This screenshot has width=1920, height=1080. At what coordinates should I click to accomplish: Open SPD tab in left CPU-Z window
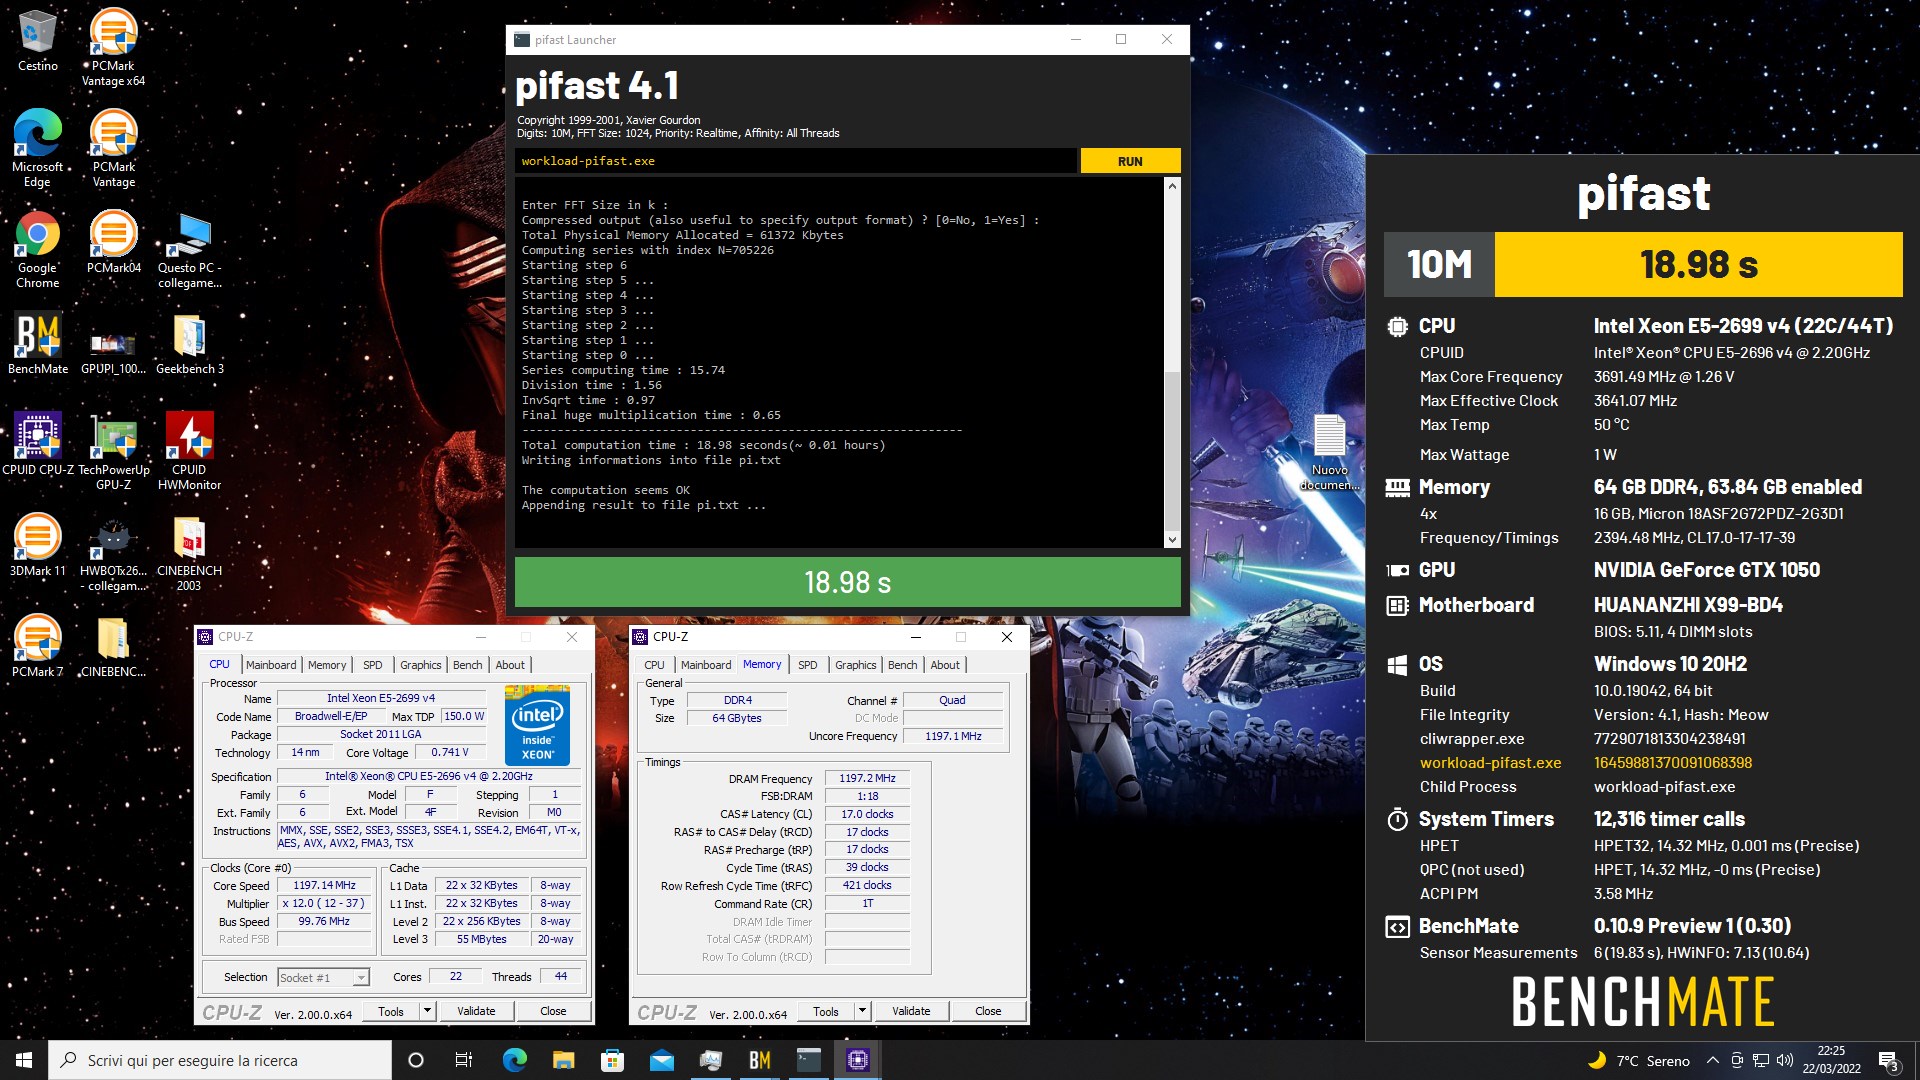pyautogui.click(x=373, y=665)
